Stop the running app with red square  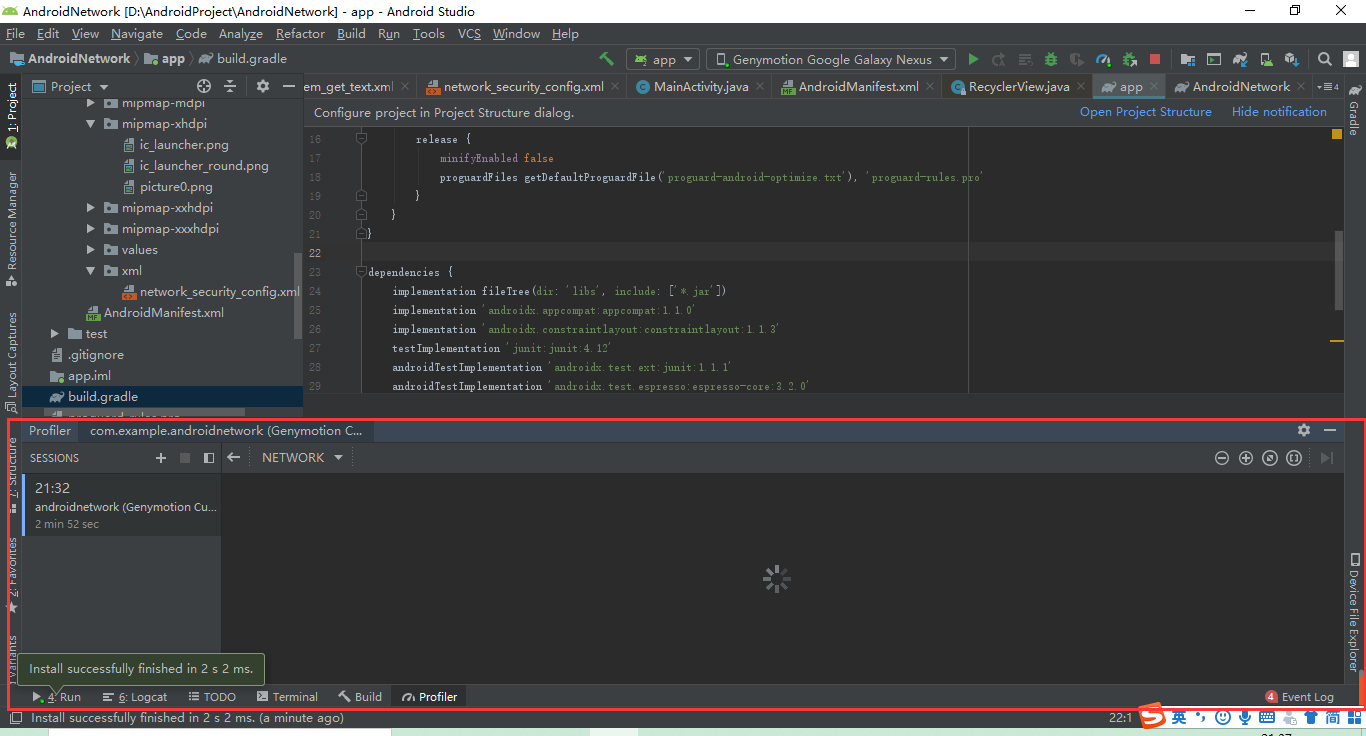[x=1155, y=59]
